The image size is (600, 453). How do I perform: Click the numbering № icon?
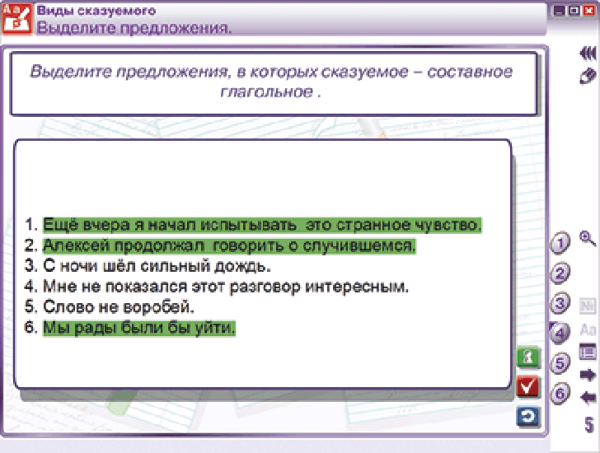[x=588, y=306]
